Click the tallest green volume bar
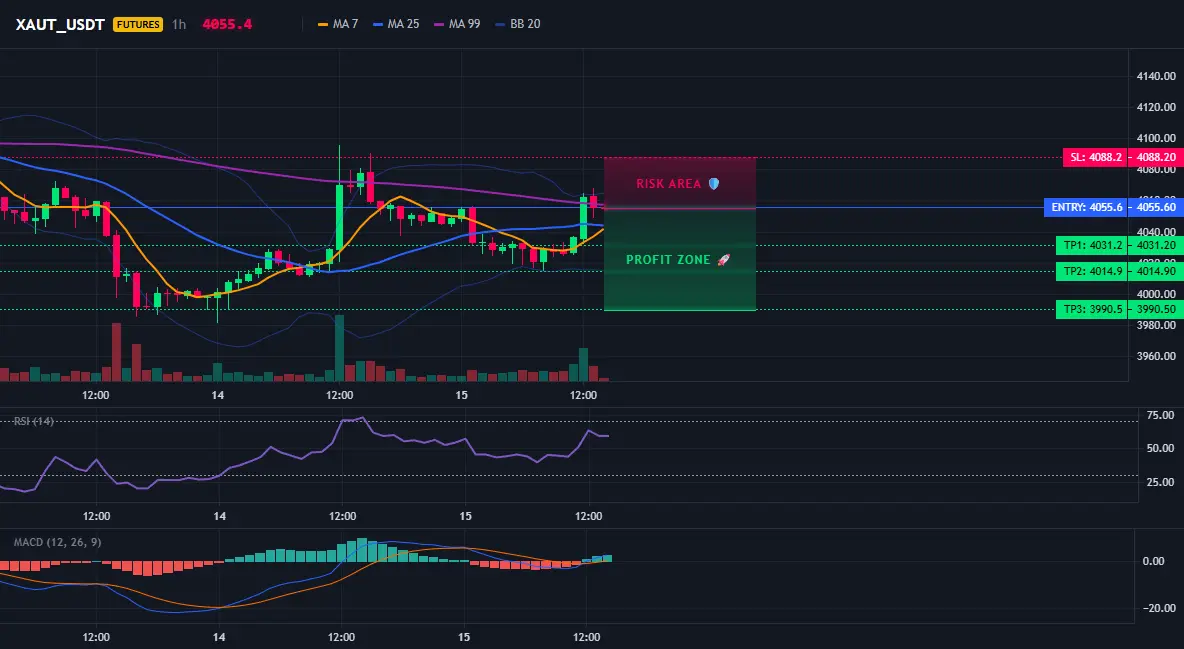This screenshot has height=649, width=1184. click(x=340, y=348)
